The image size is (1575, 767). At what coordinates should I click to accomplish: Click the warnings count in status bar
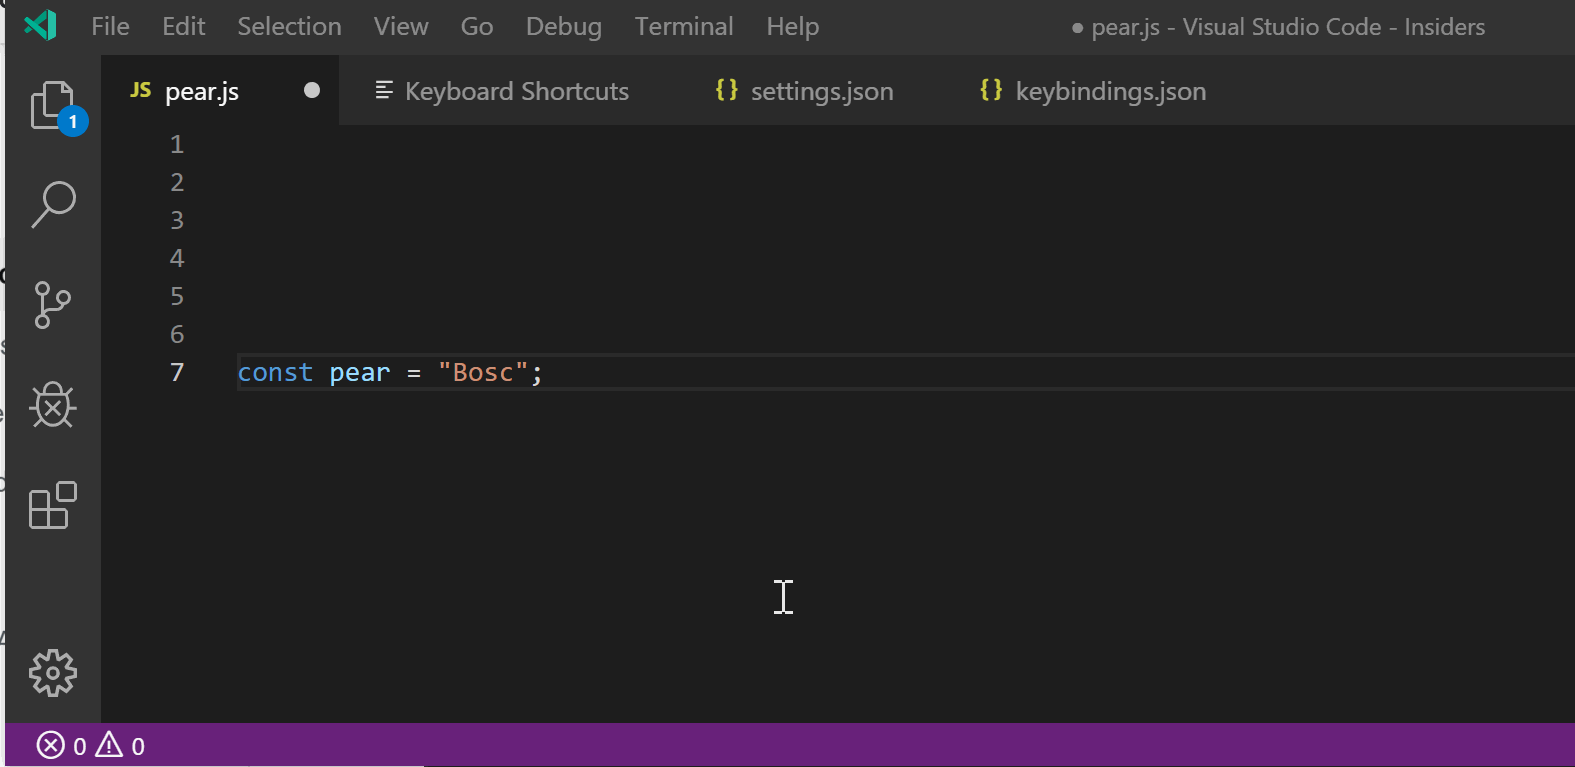[120, 746]
